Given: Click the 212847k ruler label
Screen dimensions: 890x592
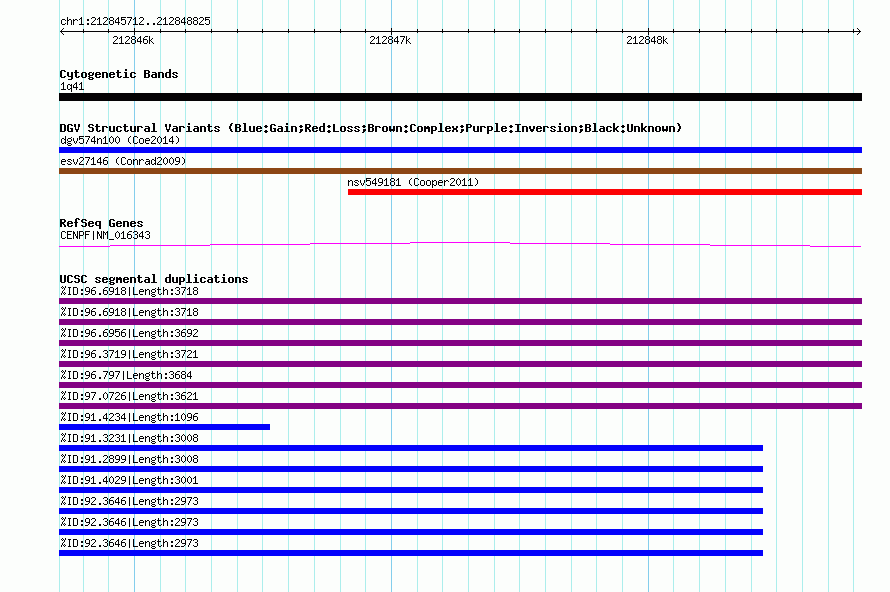Looking at the screenshot, I should click(x=390, y=40).
